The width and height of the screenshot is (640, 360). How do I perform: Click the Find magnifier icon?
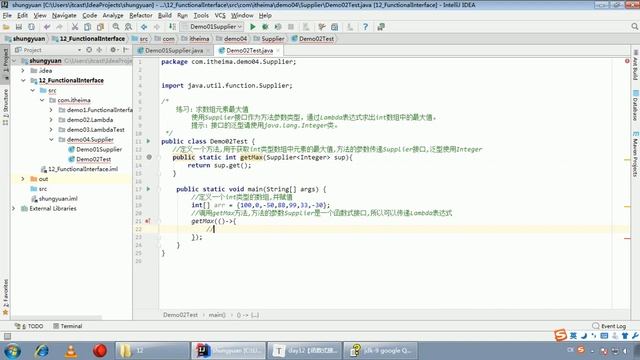116,27
